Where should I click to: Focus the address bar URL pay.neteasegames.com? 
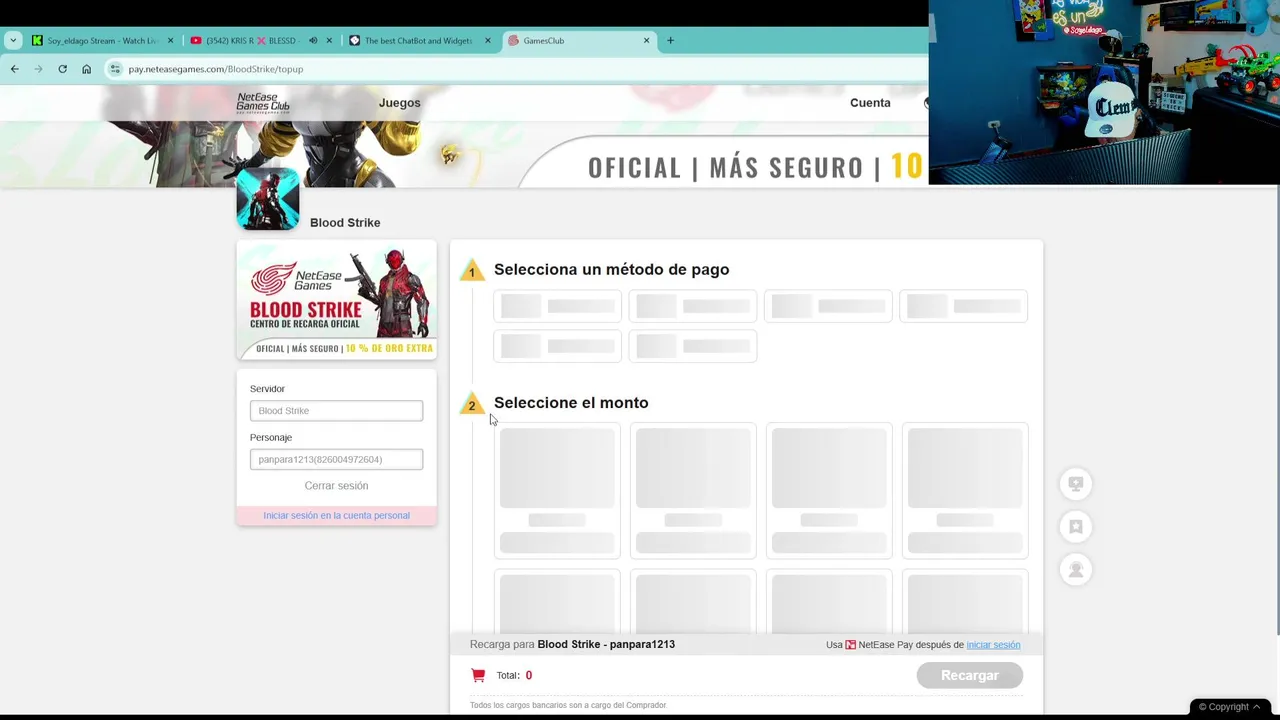216,69
